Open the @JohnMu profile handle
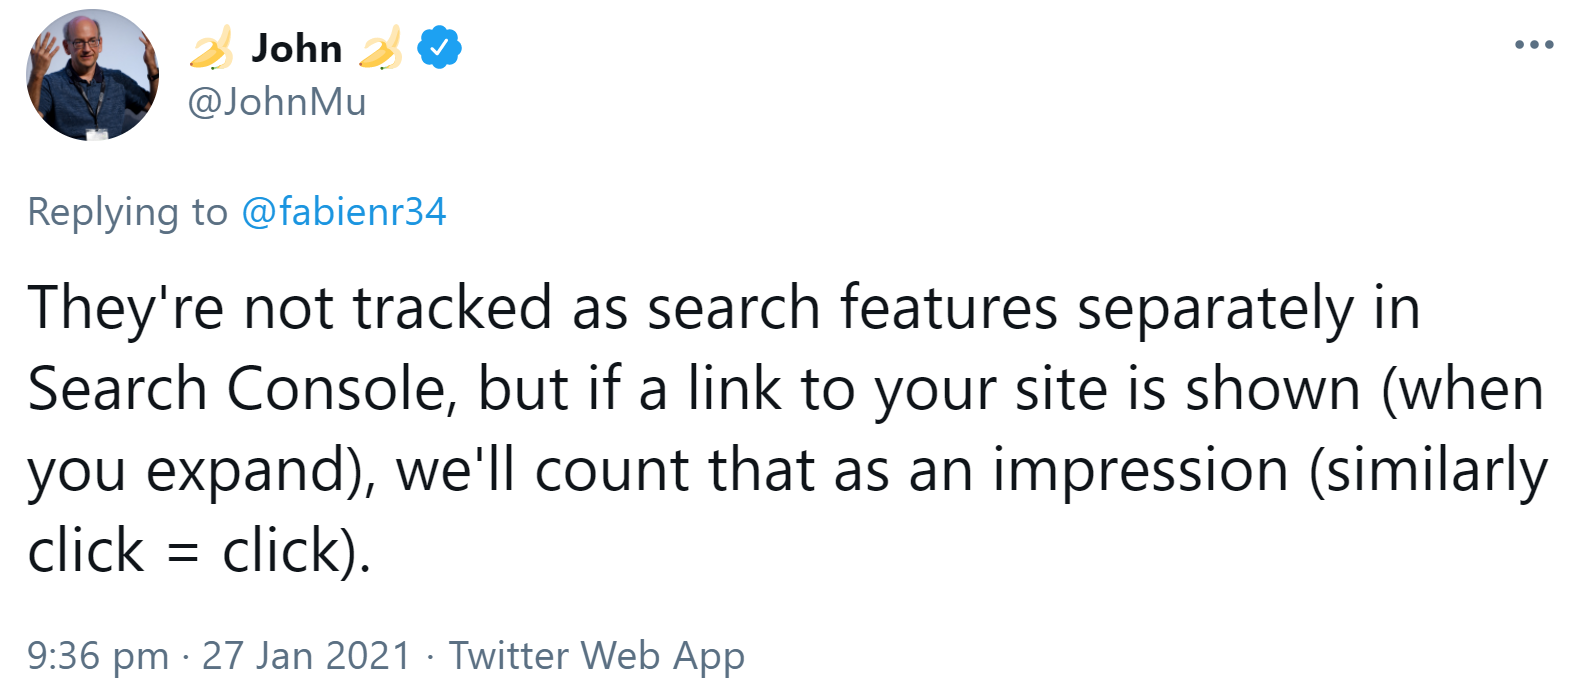This screenshot has height=698, width=1590. (x=277, y=102)
